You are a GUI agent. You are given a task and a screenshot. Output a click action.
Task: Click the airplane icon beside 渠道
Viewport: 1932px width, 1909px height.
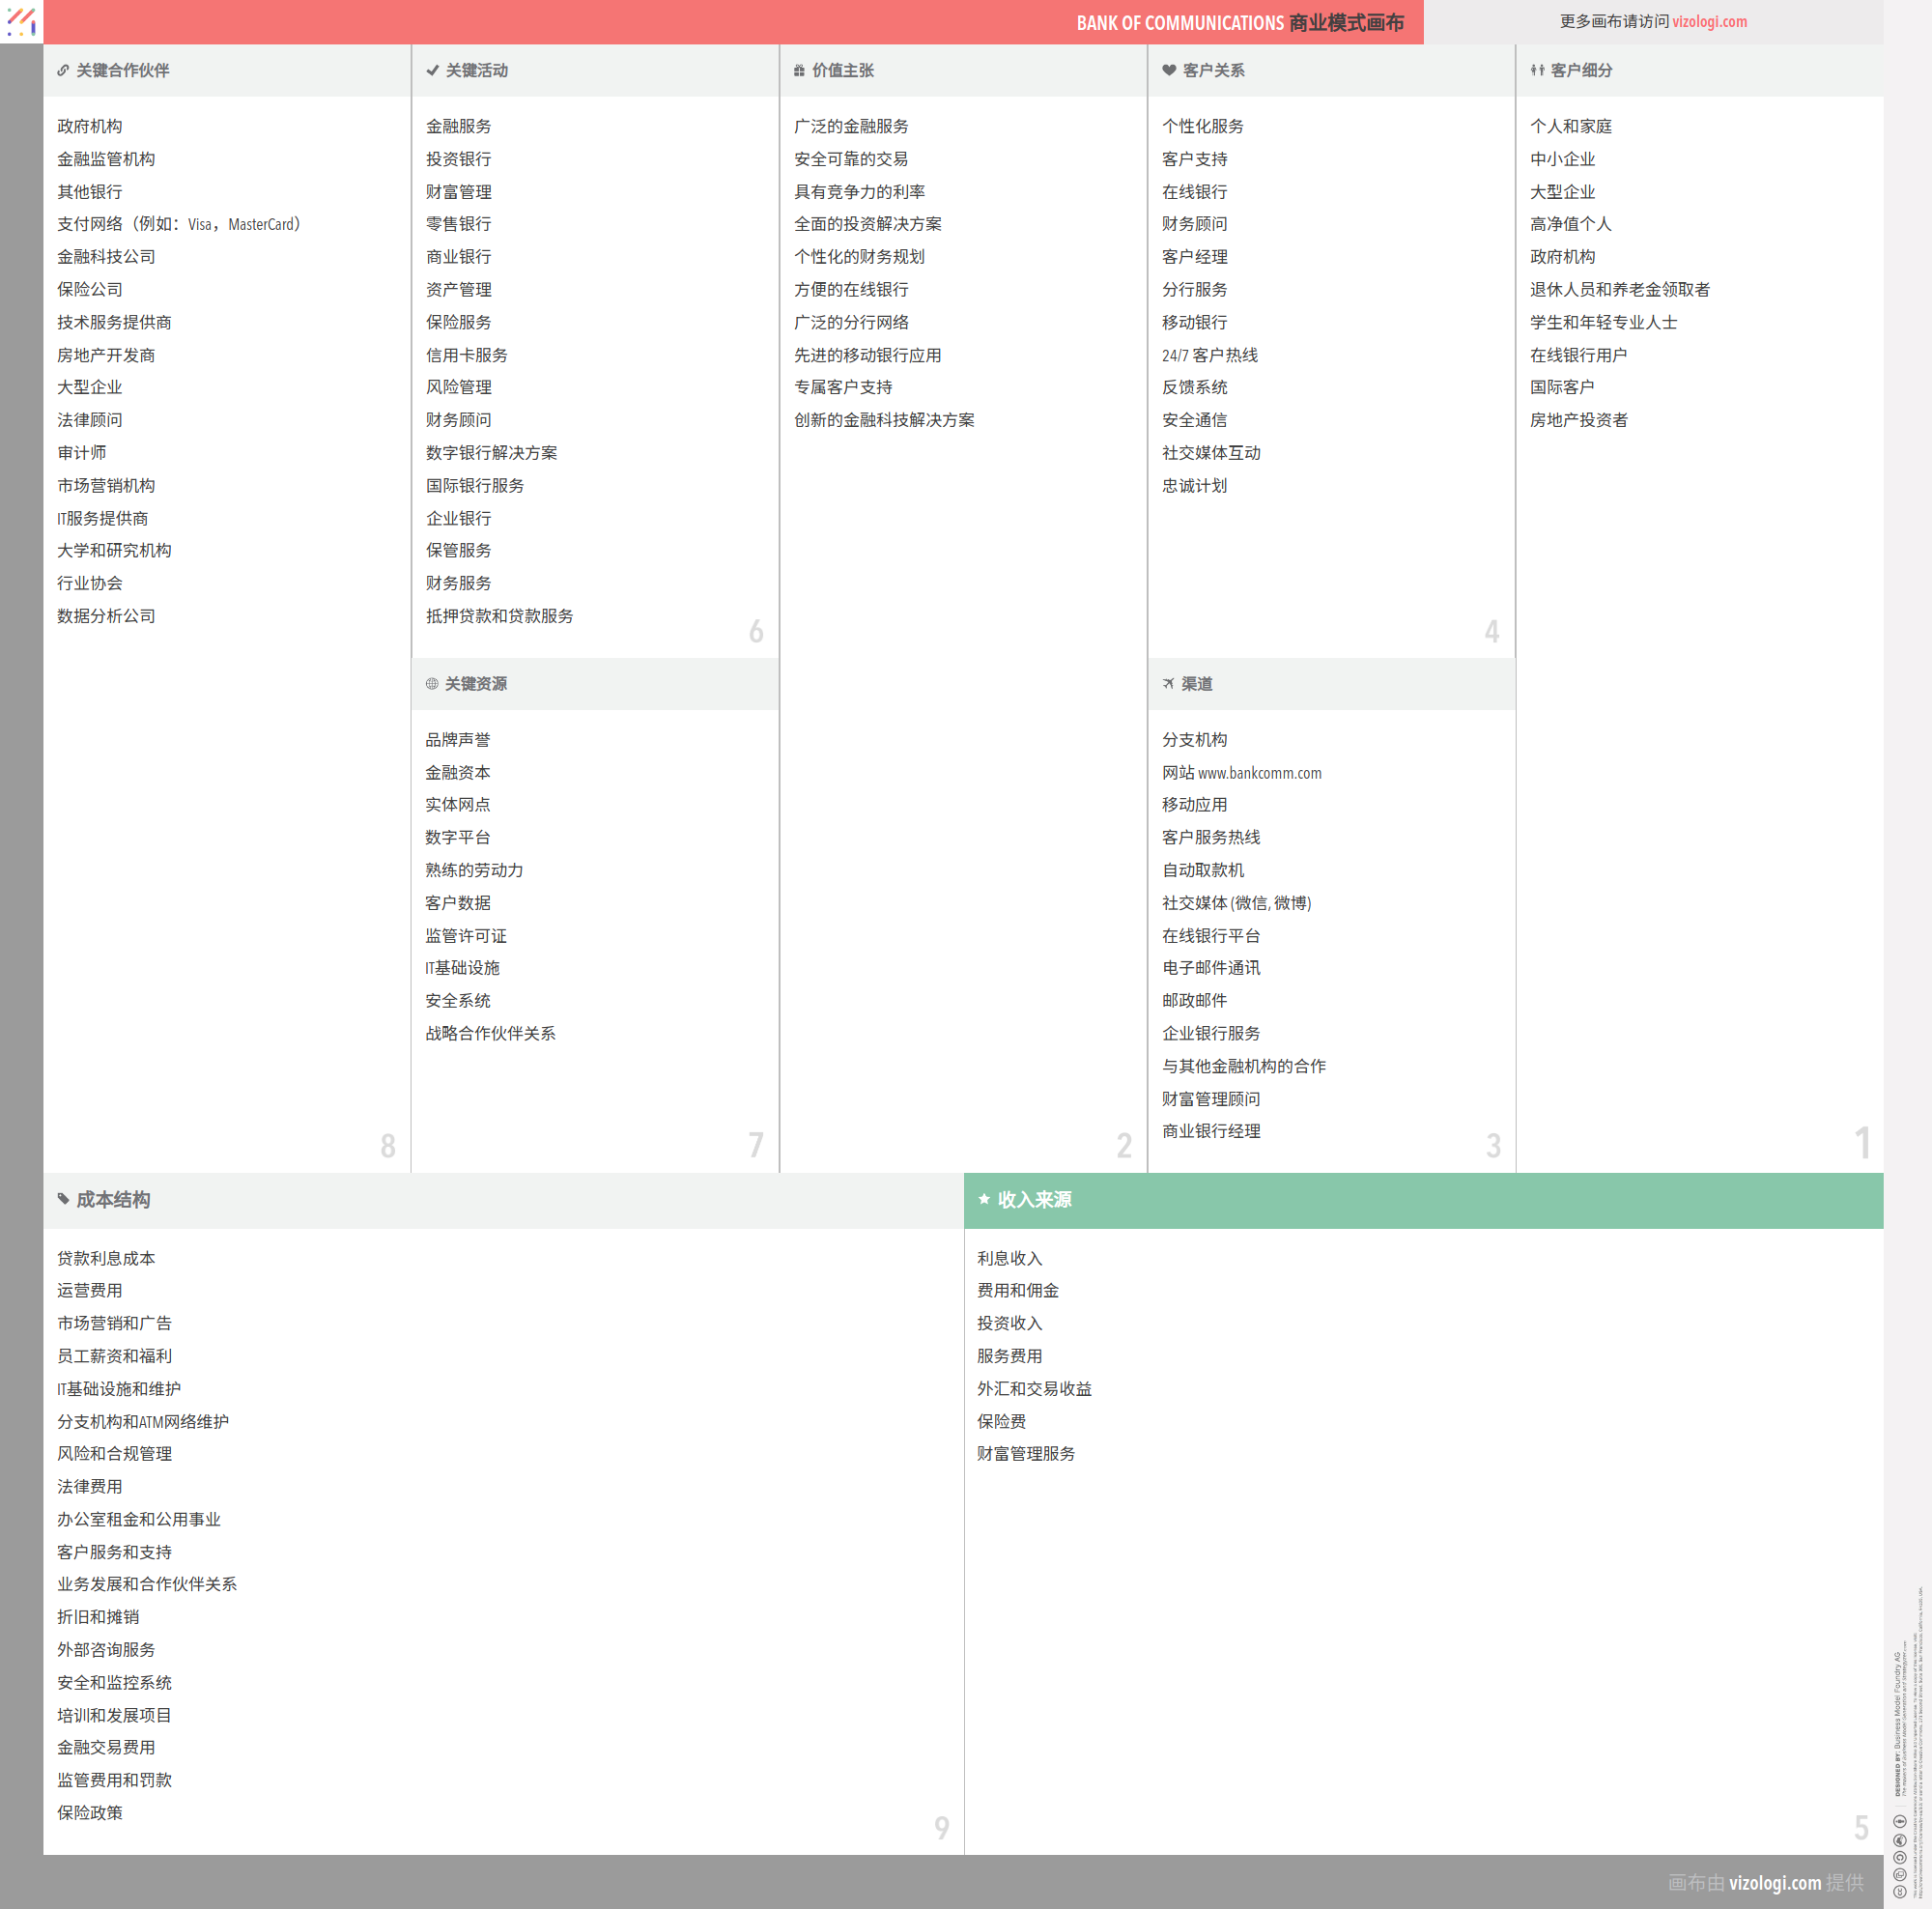1168,684
